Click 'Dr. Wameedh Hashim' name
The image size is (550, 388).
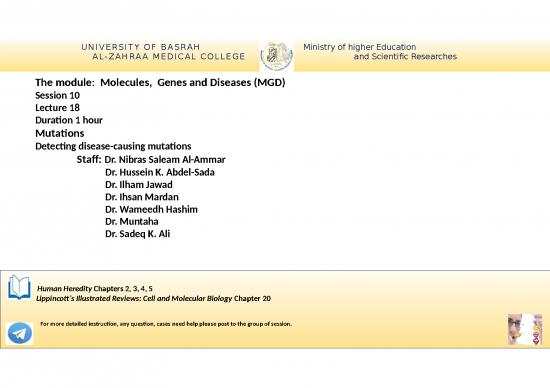click(x=152, y=209)
